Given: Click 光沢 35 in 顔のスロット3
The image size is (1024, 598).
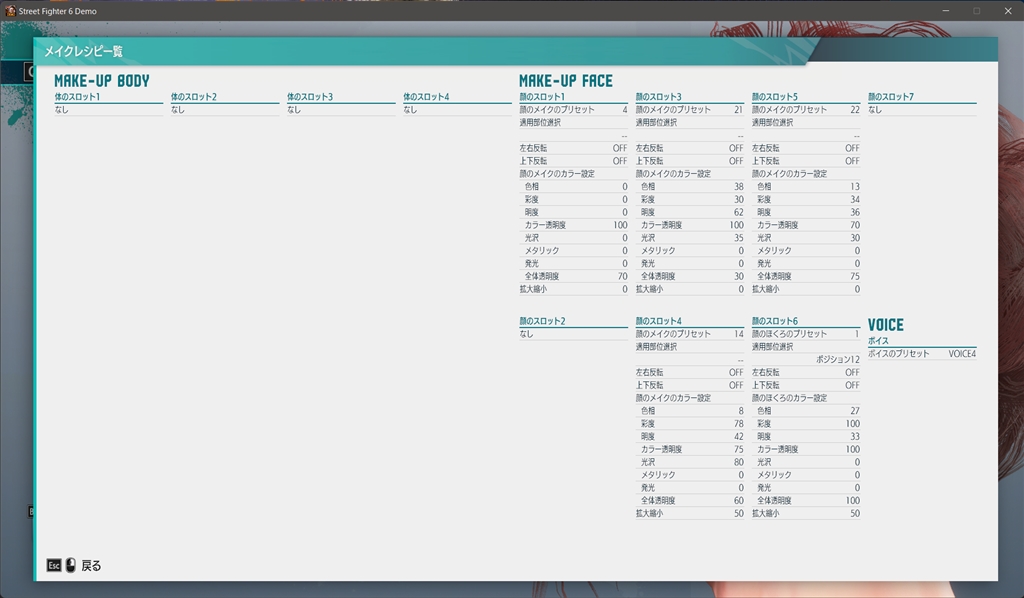Looking at the screenshot, I should (690, 238).
